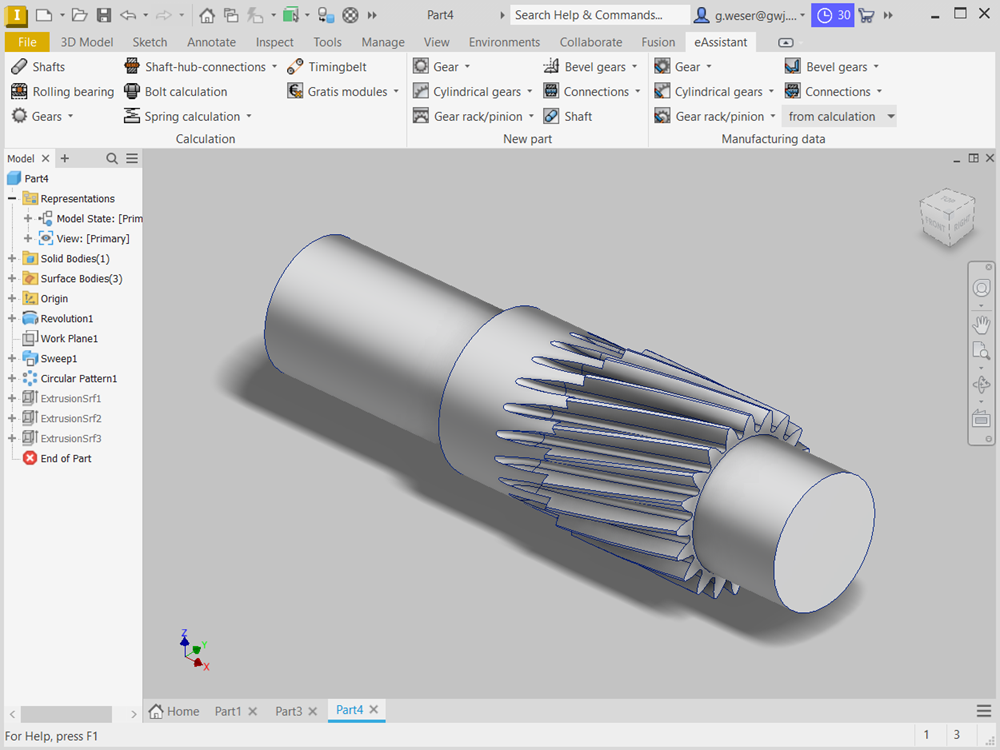Image resolution: width=1000 pixels, height=750 pixels.
Task: Launch the Rolling bearing calculation
Action: tap(63, 92)
